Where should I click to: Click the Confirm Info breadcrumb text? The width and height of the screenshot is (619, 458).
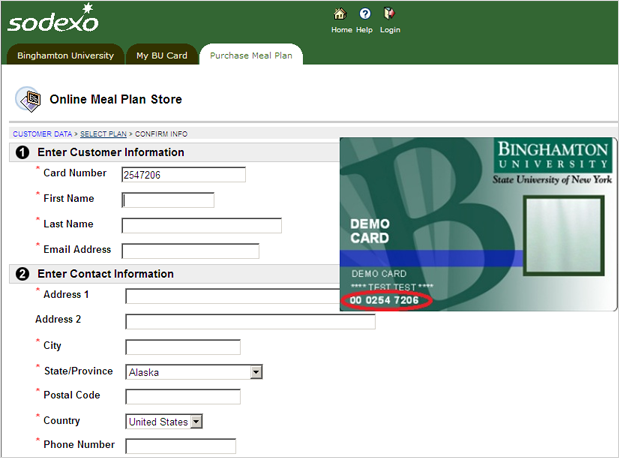(161, 134)
